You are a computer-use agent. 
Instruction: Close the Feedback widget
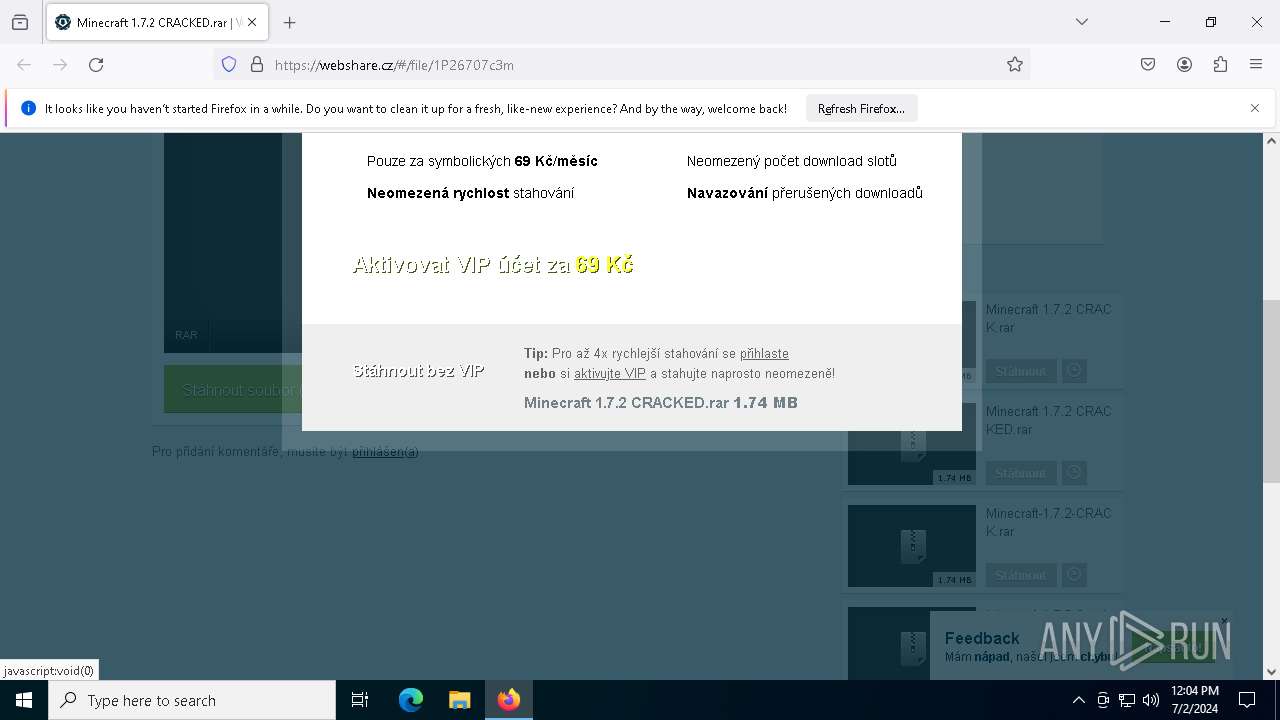(x=1223, y=621)
